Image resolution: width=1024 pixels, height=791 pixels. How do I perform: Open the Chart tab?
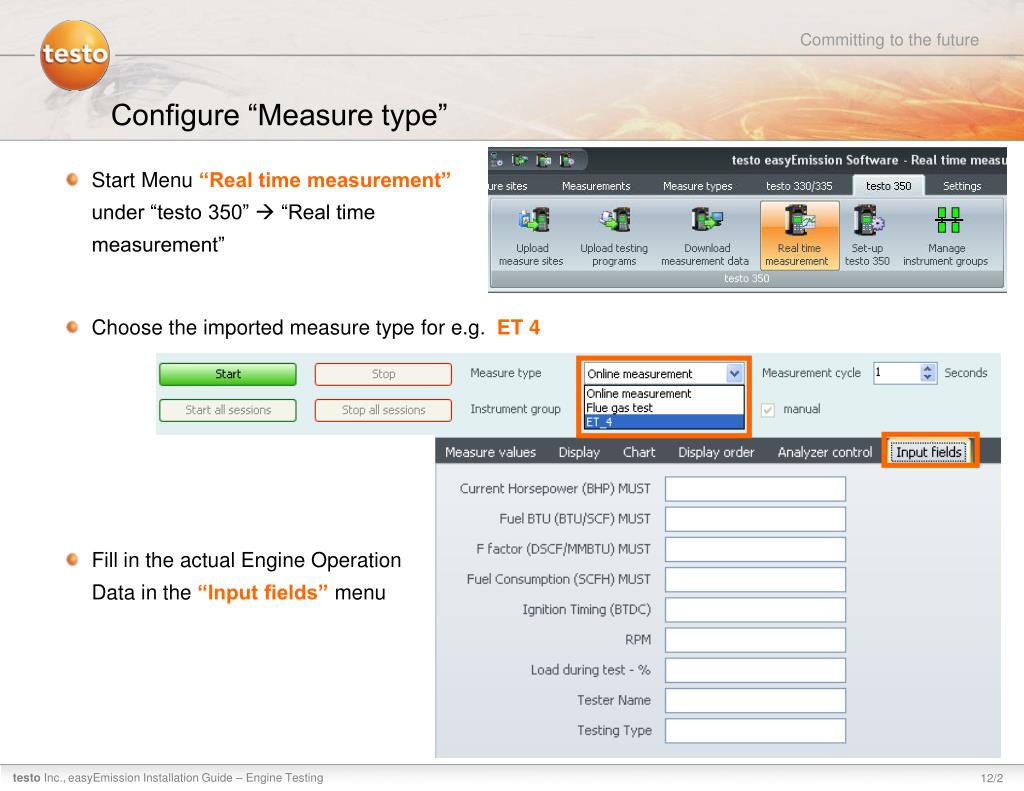click(639, 452)
